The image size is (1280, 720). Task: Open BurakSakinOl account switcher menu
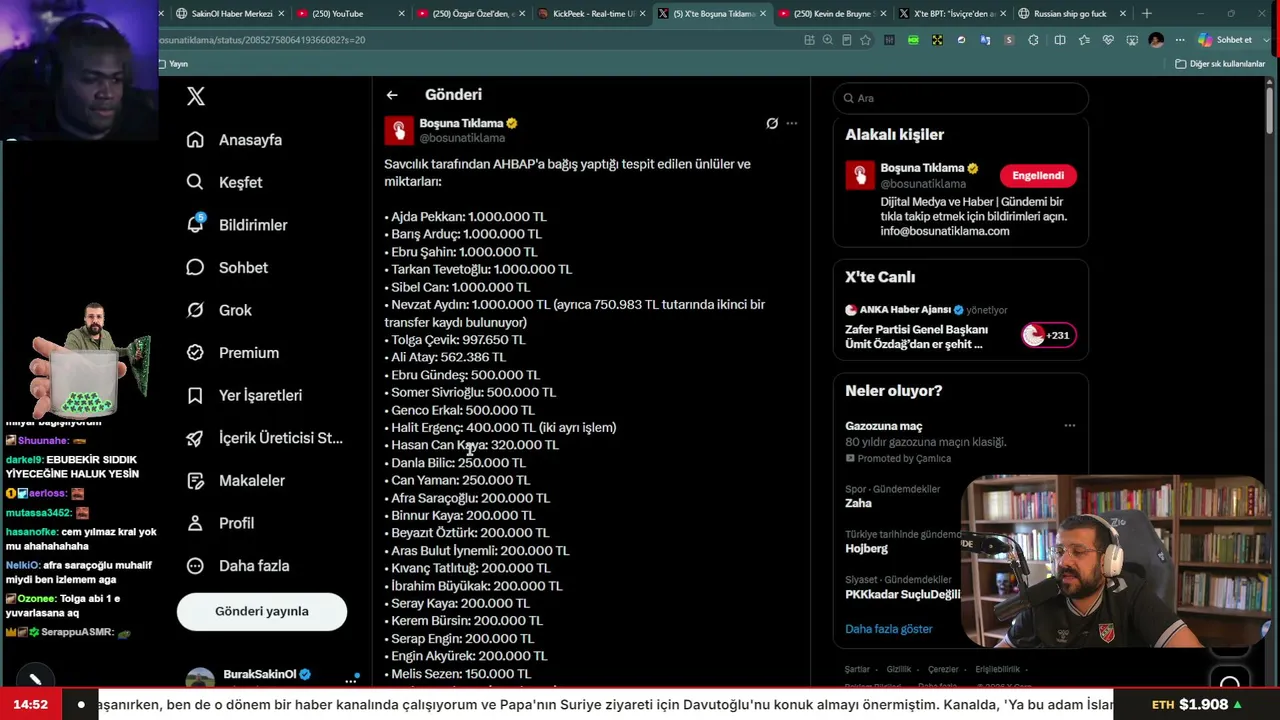pos(351,679)
